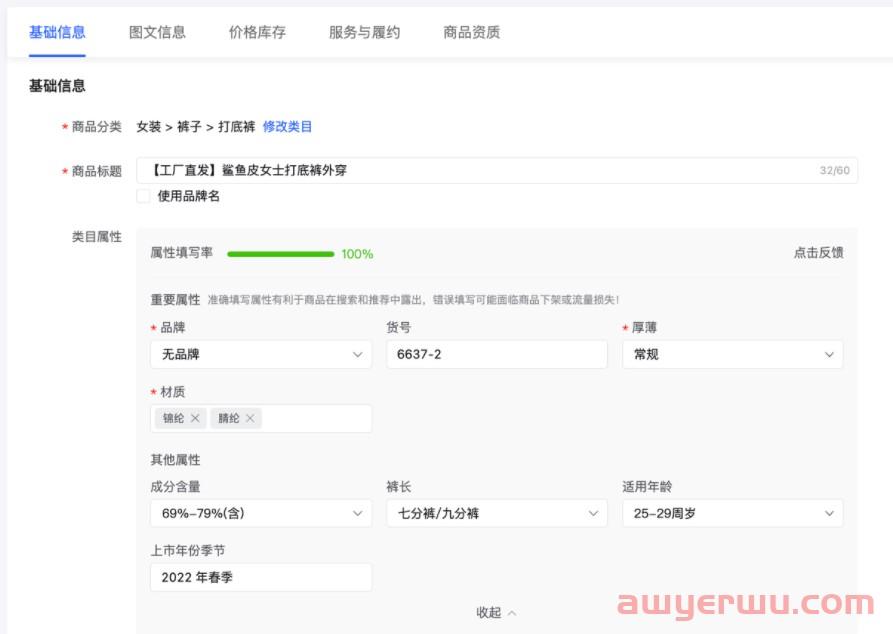Open the 厚薄 dropdown showing 常规

tap(732, 354)
